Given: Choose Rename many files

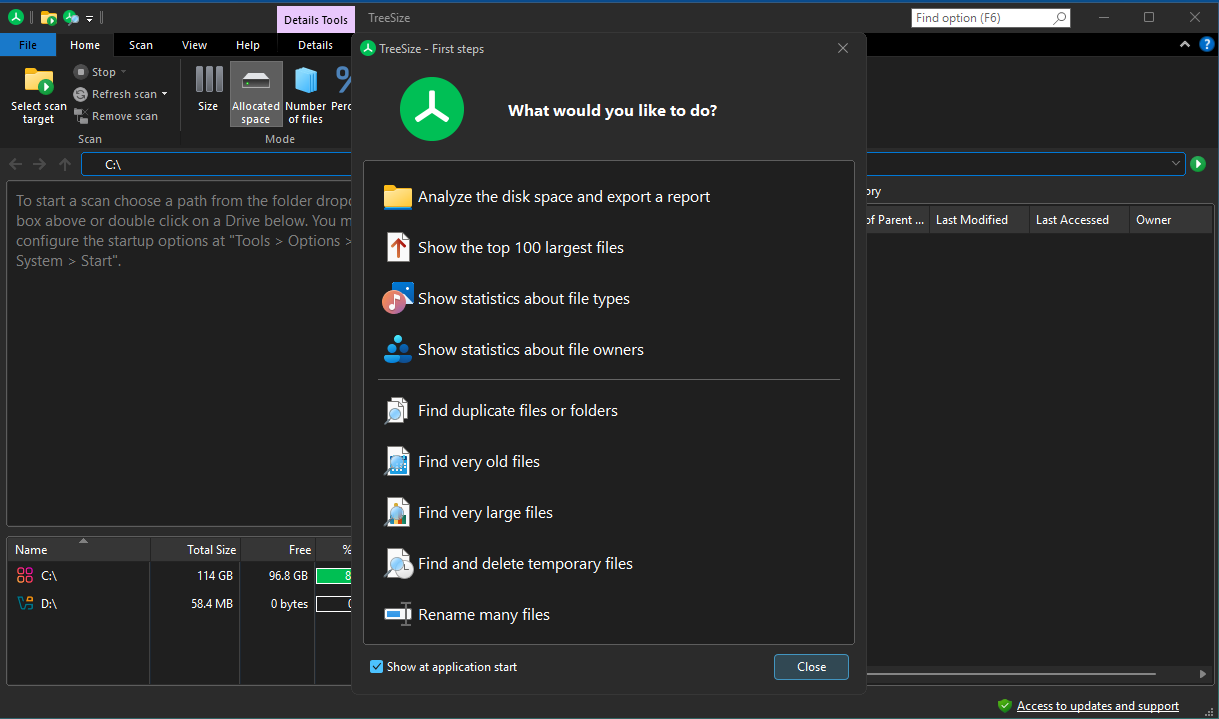Looking at the screenshot, I should point(608,614).
